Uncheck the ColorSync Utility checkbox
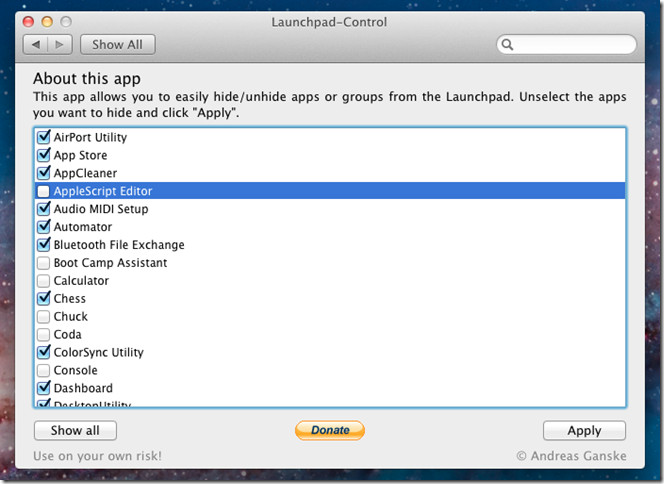 point(44,352)
